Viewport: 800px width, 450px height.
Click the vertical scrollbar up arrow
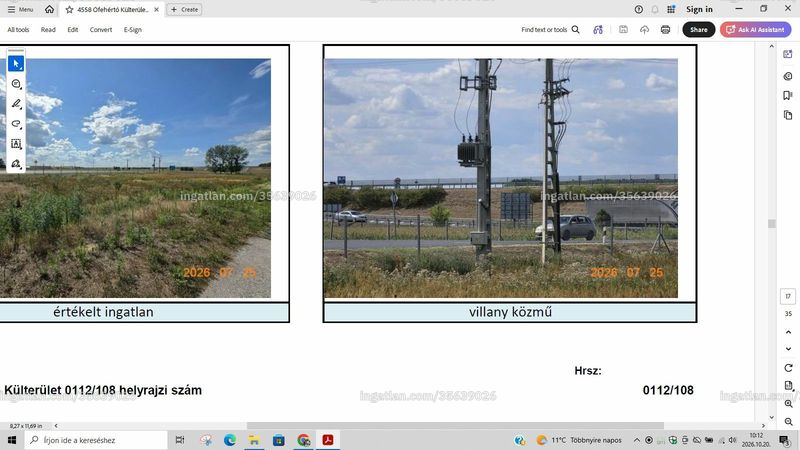click(771, 46)
